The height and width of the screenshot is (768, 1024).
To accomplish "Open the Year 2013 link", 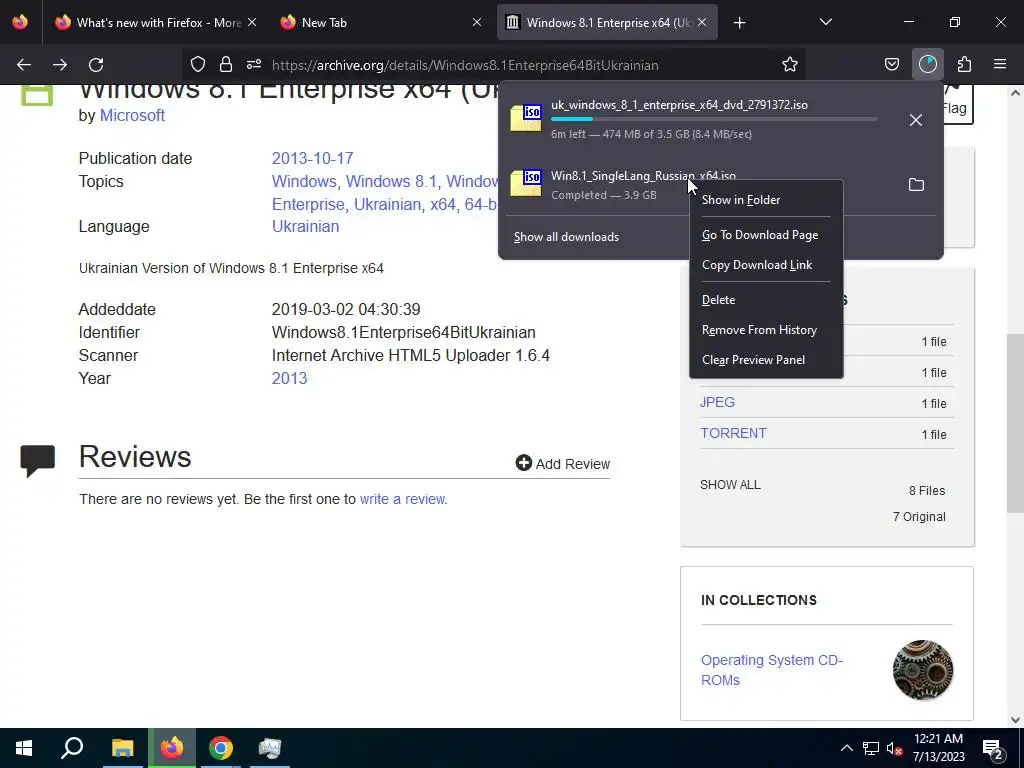I will (x=289, y=379).
